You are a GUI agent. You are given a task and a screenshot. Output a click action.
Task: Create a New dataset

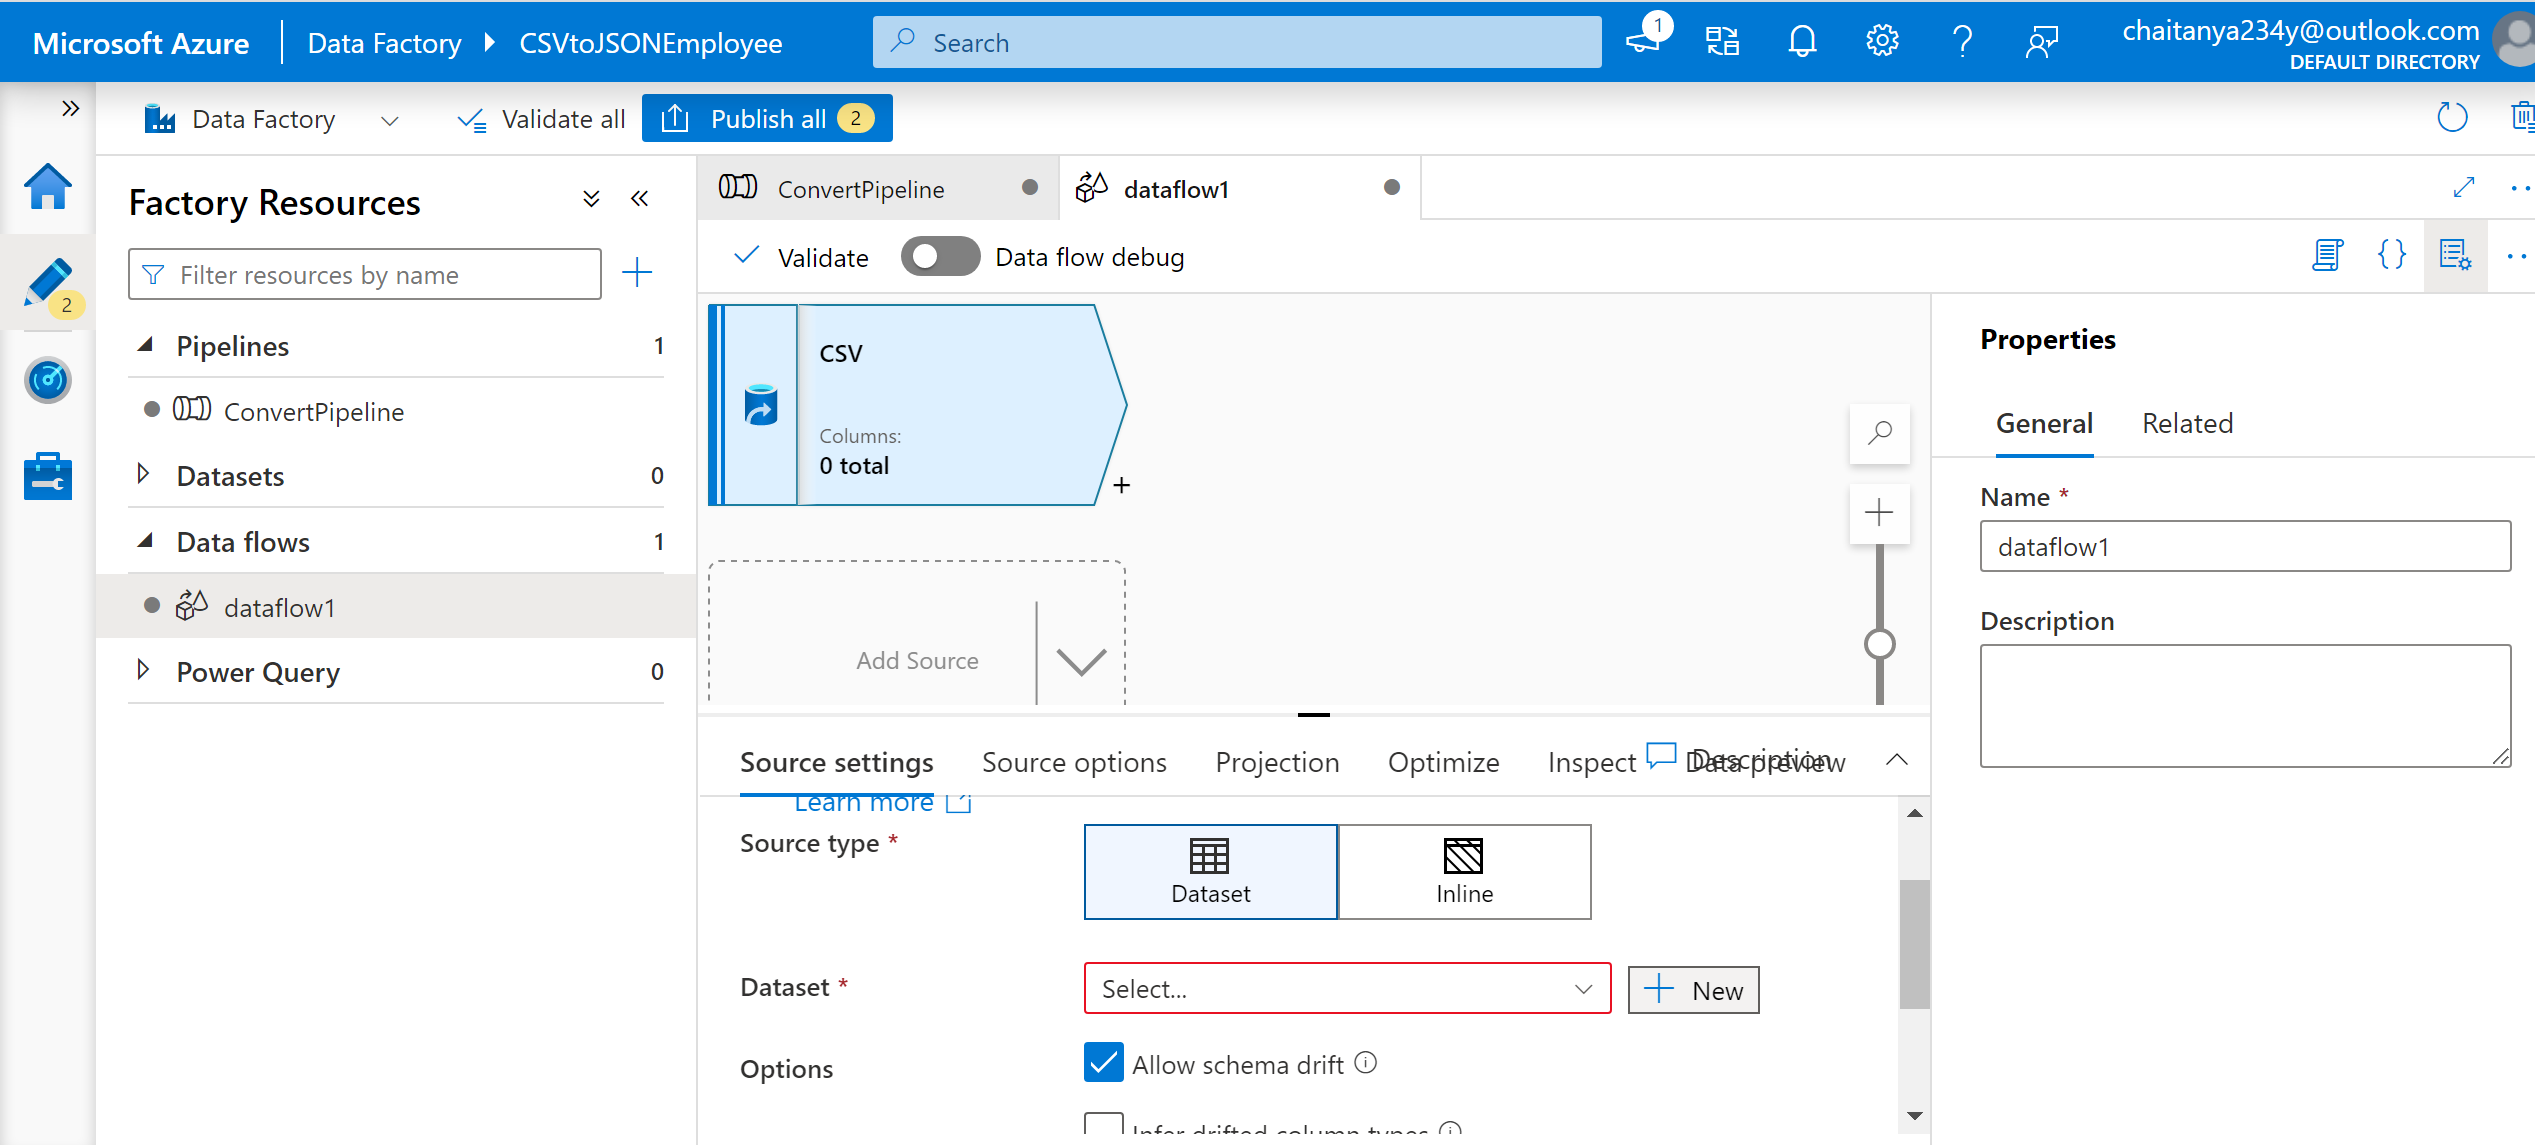(1693, 990)
